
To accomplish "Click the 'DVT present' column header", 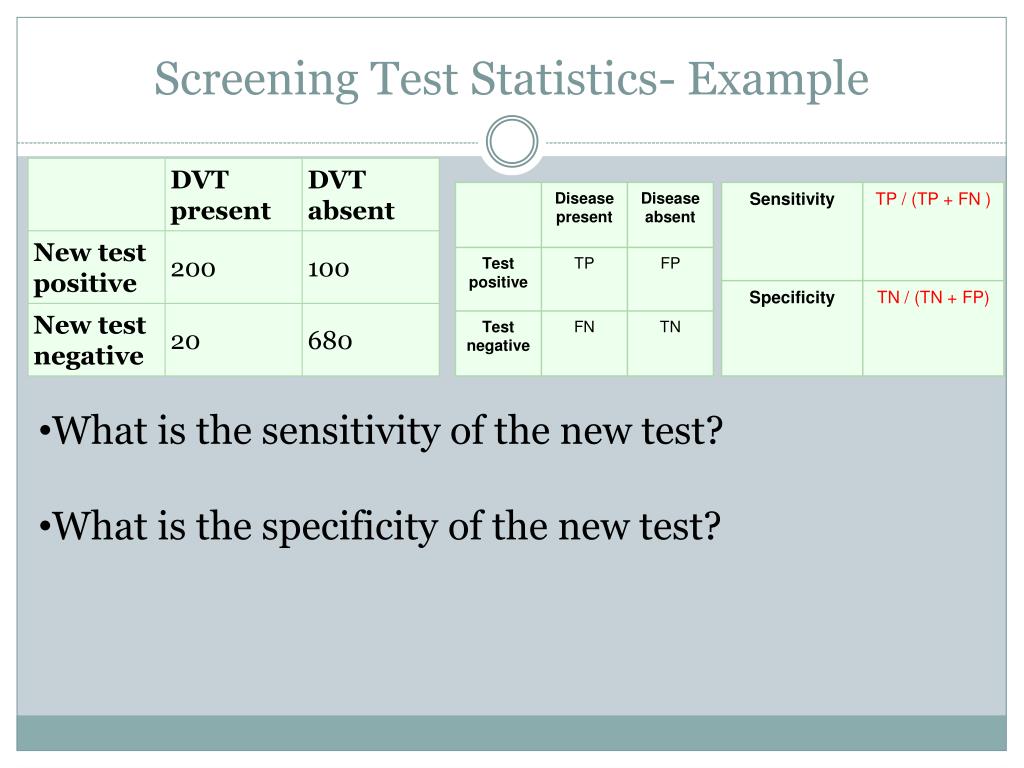I will click(233, 195).
